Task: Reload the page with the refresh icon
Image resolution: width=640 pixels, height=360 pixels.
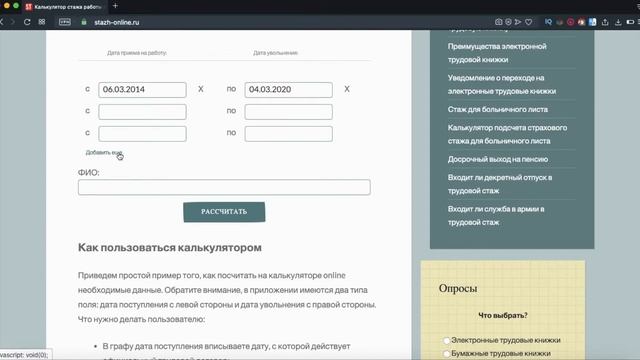Action: [27, 22]
